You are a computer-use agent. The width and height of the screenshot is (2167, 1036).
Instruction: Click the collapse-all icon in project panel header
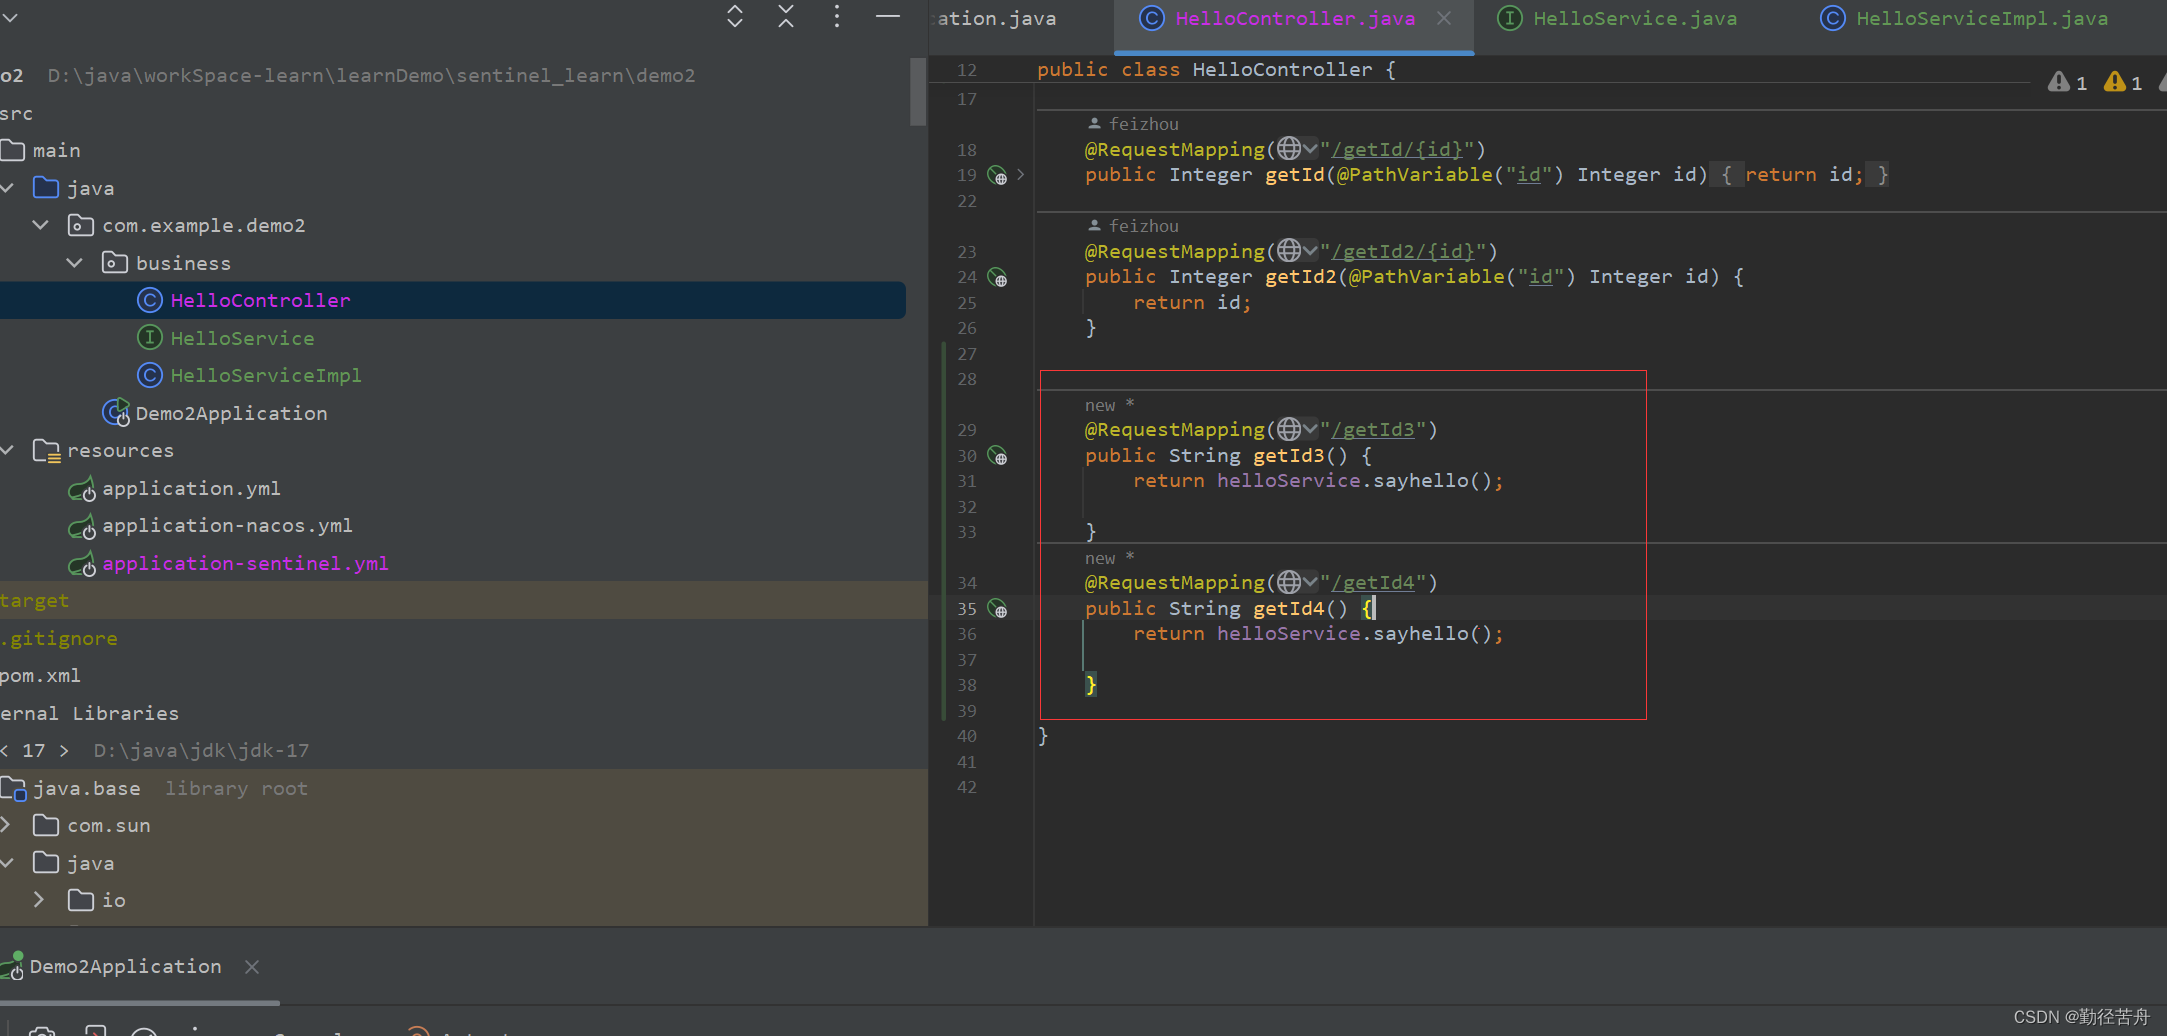(x=786, y=16)
